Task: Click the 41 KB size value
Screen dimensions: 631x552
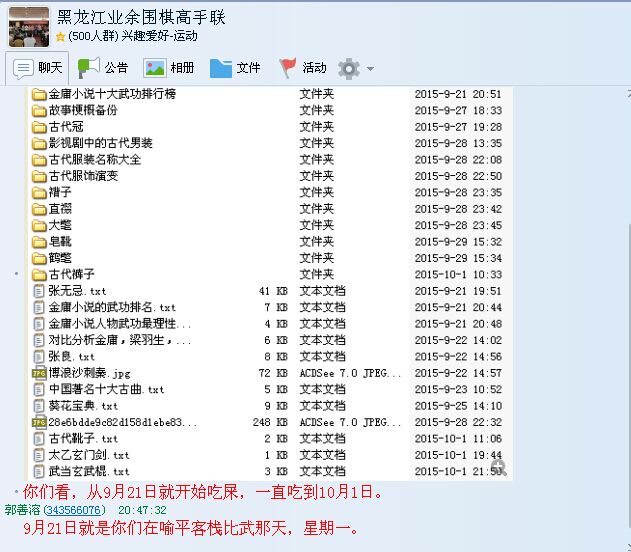Action: coord(273,291)
